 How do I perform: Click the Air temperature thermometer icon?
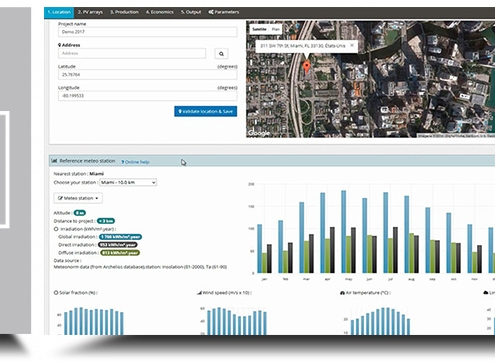pyautogui.click(x=342, y=293)
